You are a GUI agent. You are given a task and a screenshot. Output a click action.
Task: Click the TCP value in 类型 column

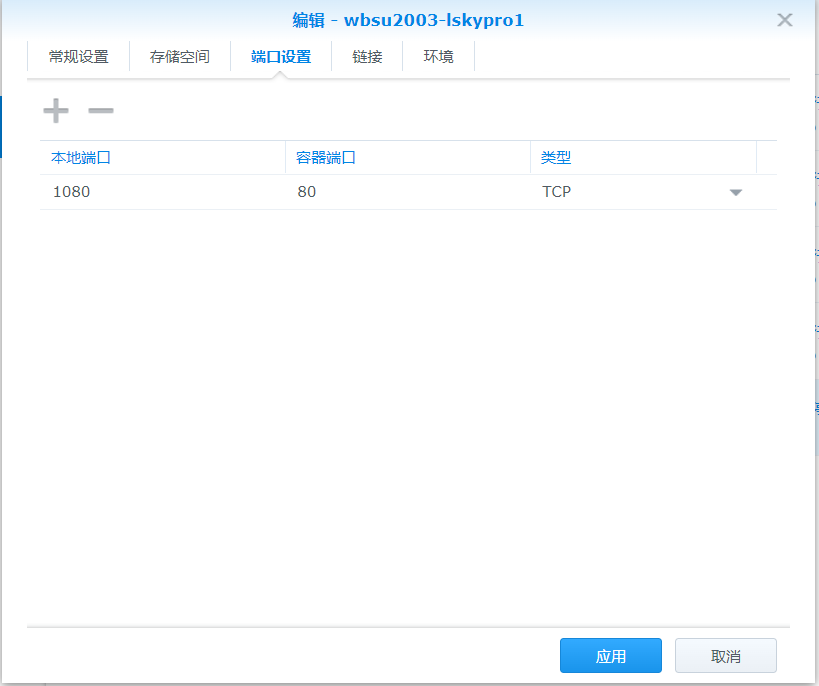[557, 192]
